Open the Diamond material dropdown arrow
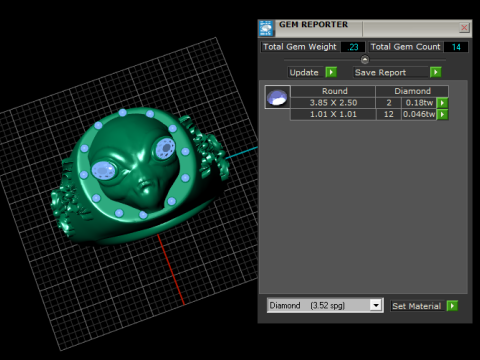This screenshot has height=360, width=480. (x=376, y=305)
